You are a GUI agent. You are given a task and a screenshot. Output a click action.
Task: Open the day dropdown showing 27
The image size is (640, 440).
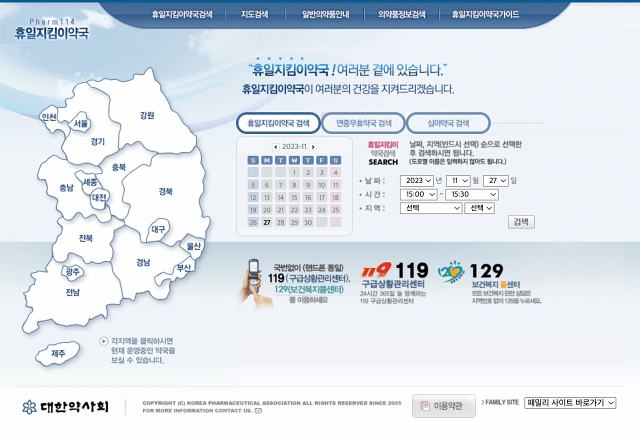tap(496, 181)
